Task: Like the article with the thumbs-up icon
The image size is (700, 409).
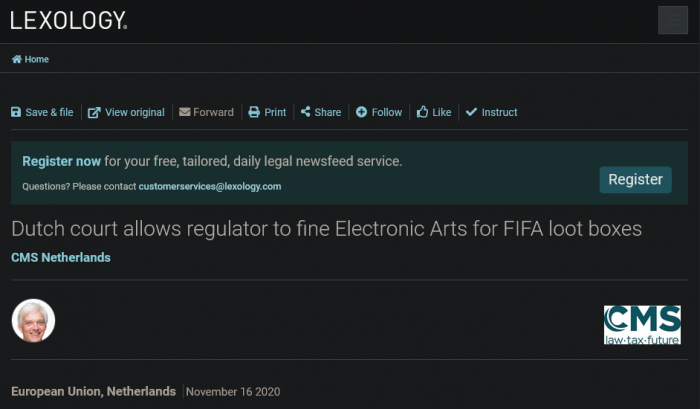Action: (423, 112)
